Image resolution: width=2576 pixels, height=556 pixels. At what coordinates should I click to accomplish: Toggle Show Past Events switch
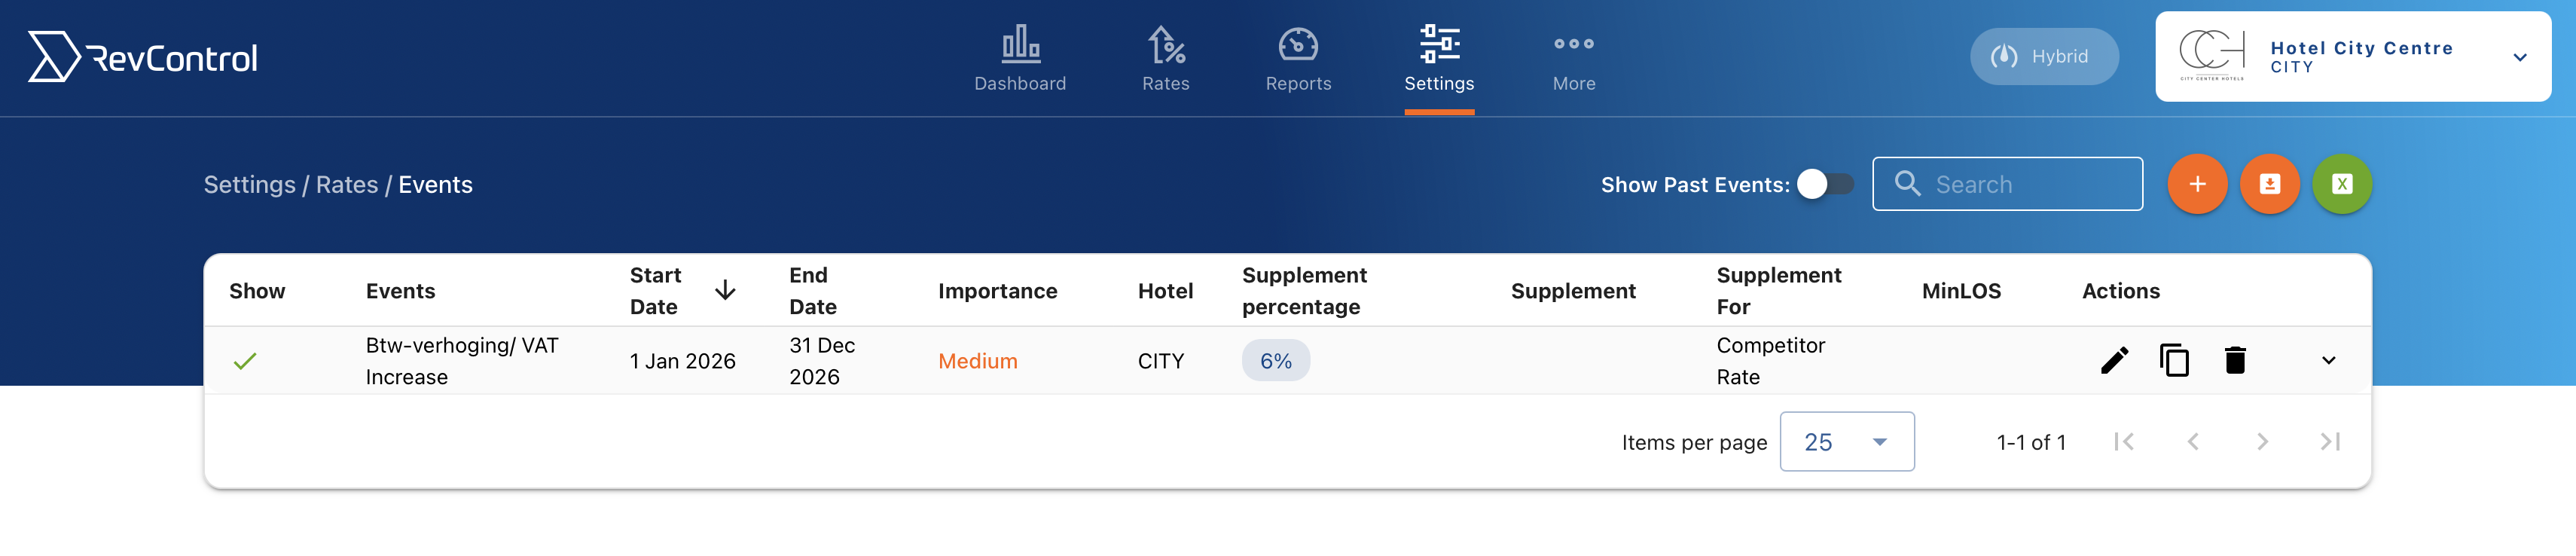point(1825,184)
